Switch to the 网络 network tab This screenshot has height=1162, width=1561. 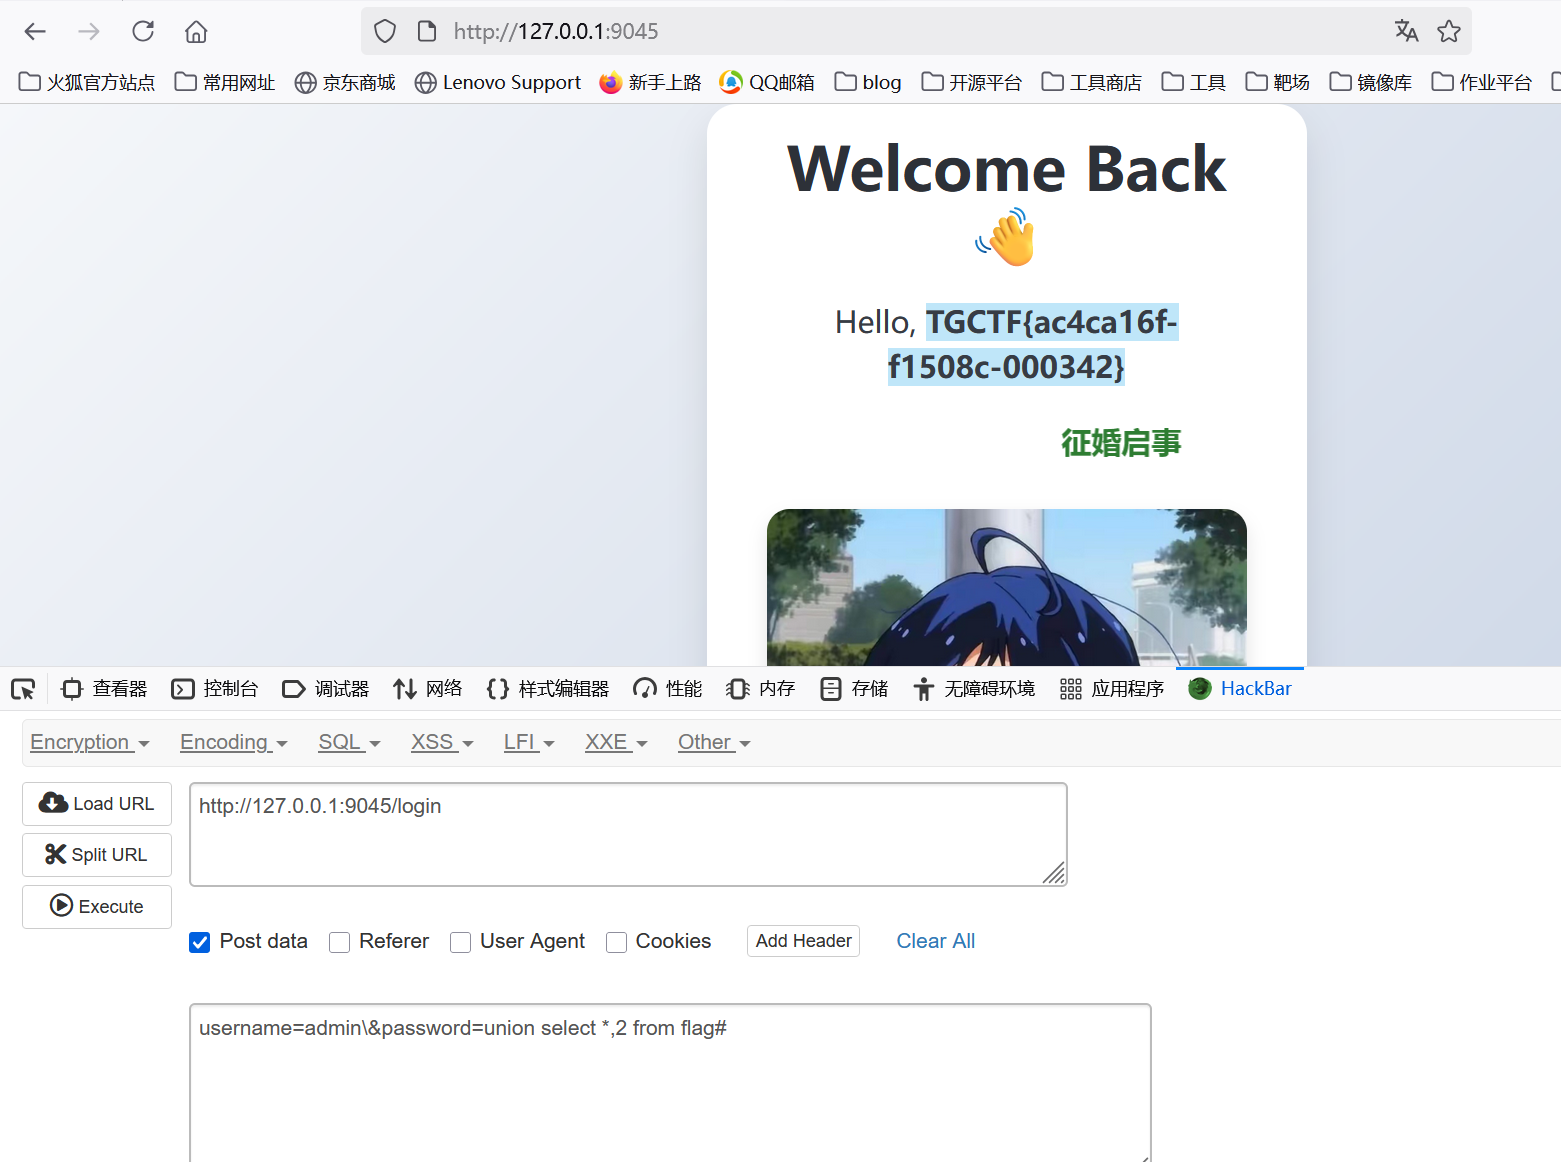[x=428, y=689]
